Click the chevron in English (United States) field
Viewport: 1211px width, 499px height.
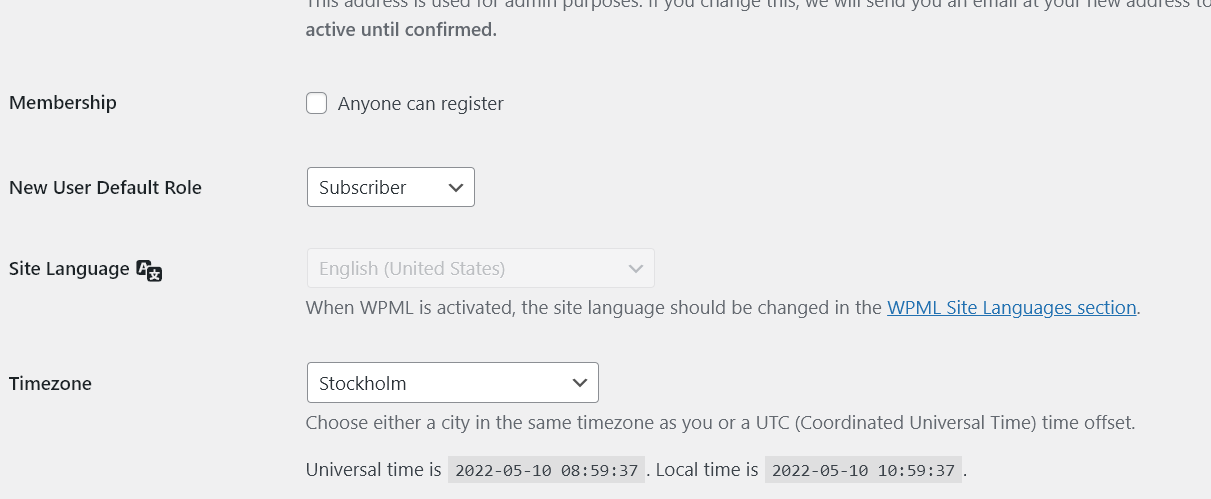tap(635, 269)
